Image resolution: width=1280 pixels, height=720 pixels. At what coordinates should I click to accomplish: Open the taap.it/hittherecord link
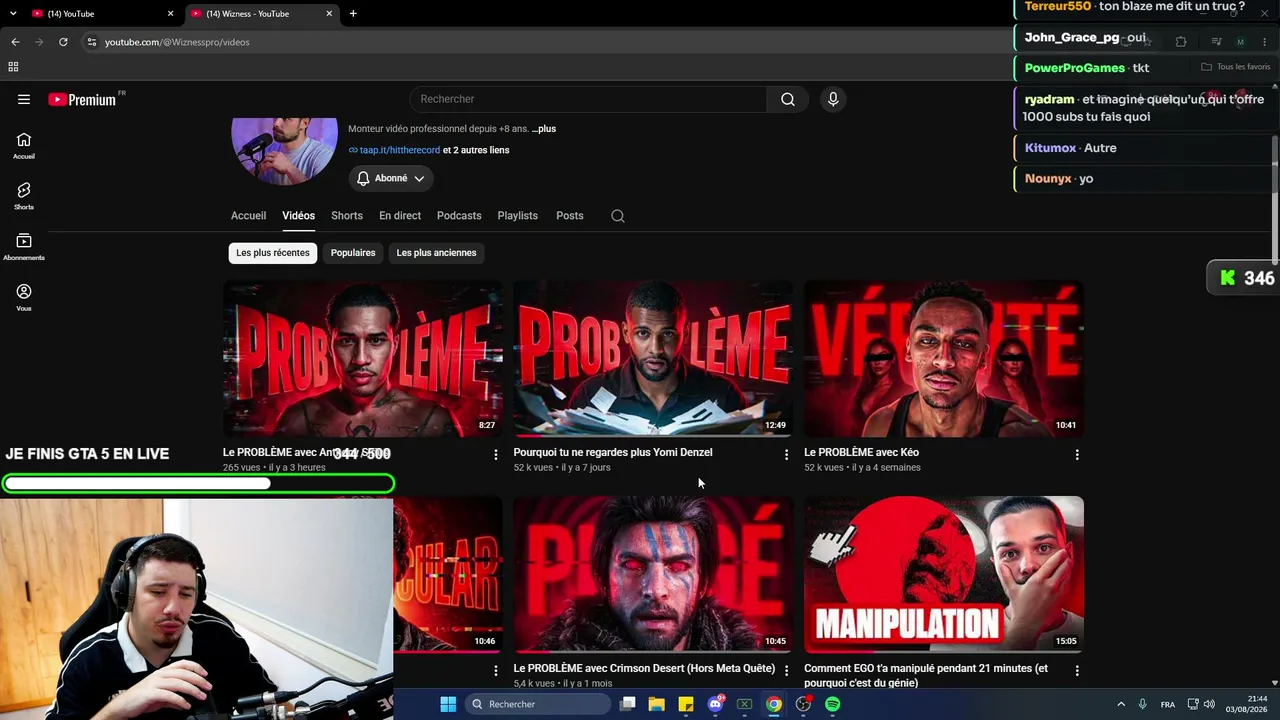coord(400,150)
